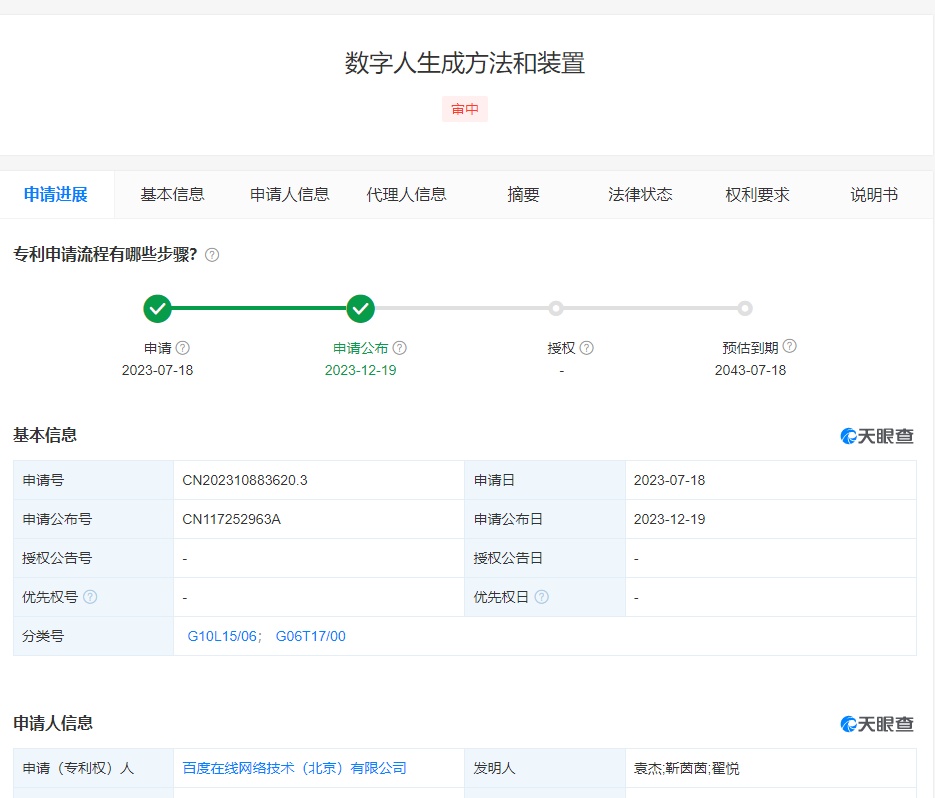Click the green 申请公布 step checkmark

point(361,309)
